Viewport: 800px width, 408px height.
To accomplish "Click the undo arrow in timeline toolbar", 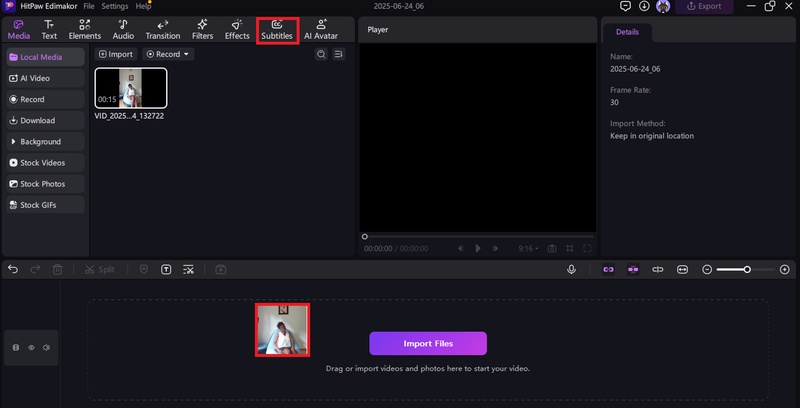I will 13,270.
